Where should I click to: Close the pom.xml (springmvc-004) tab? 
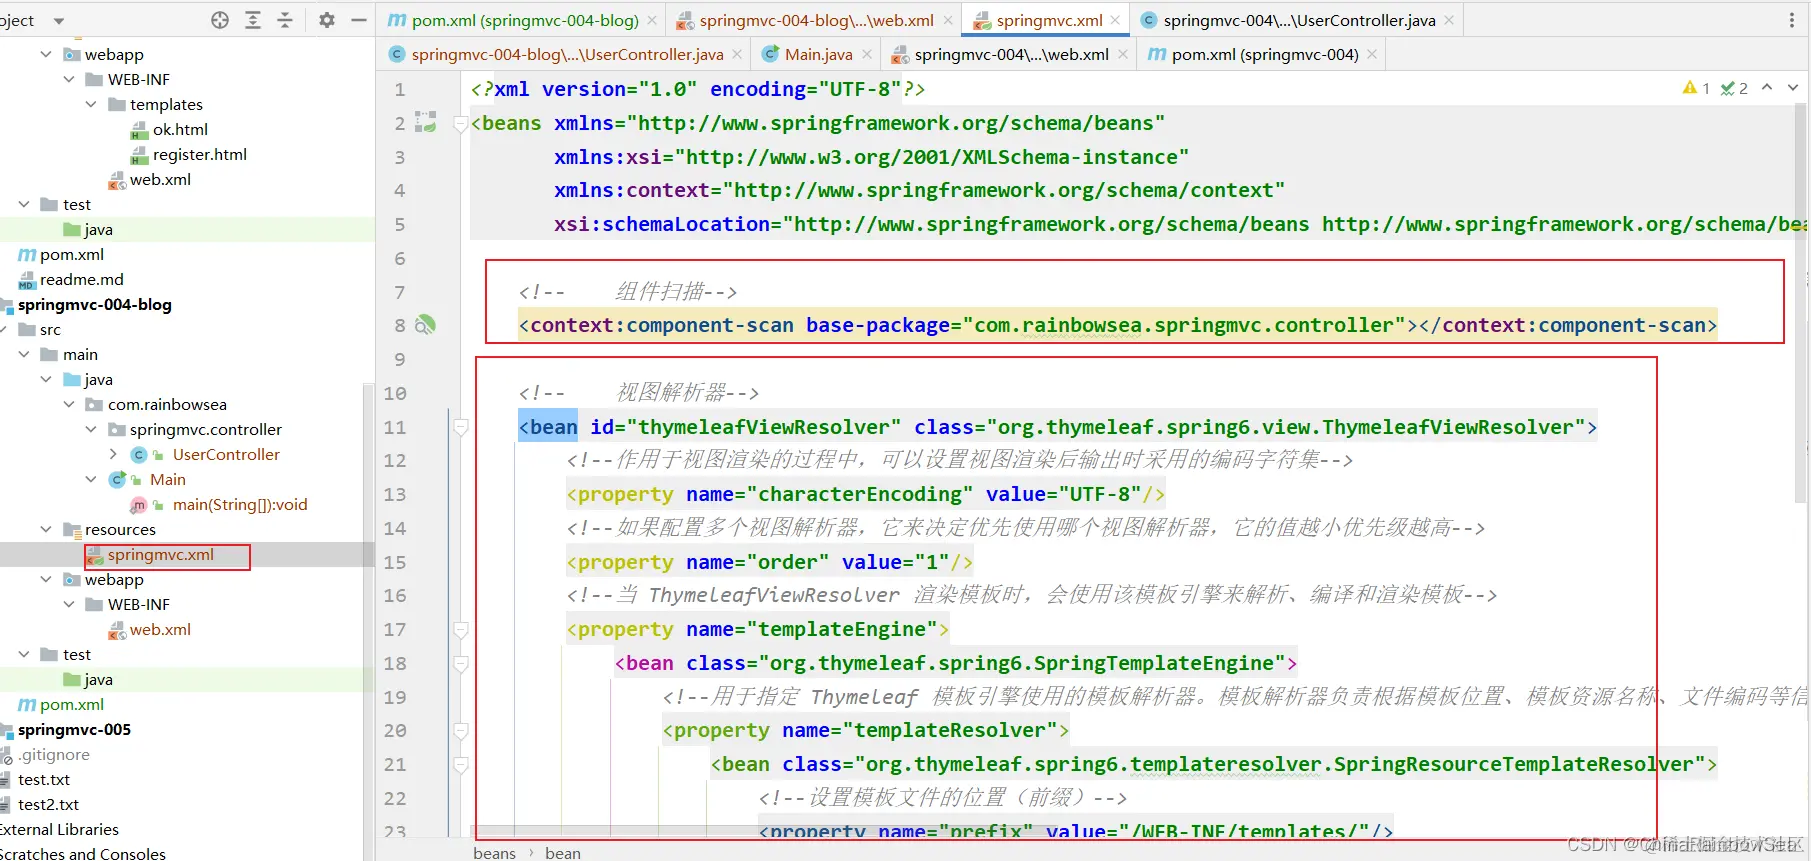coord(1372,54)
